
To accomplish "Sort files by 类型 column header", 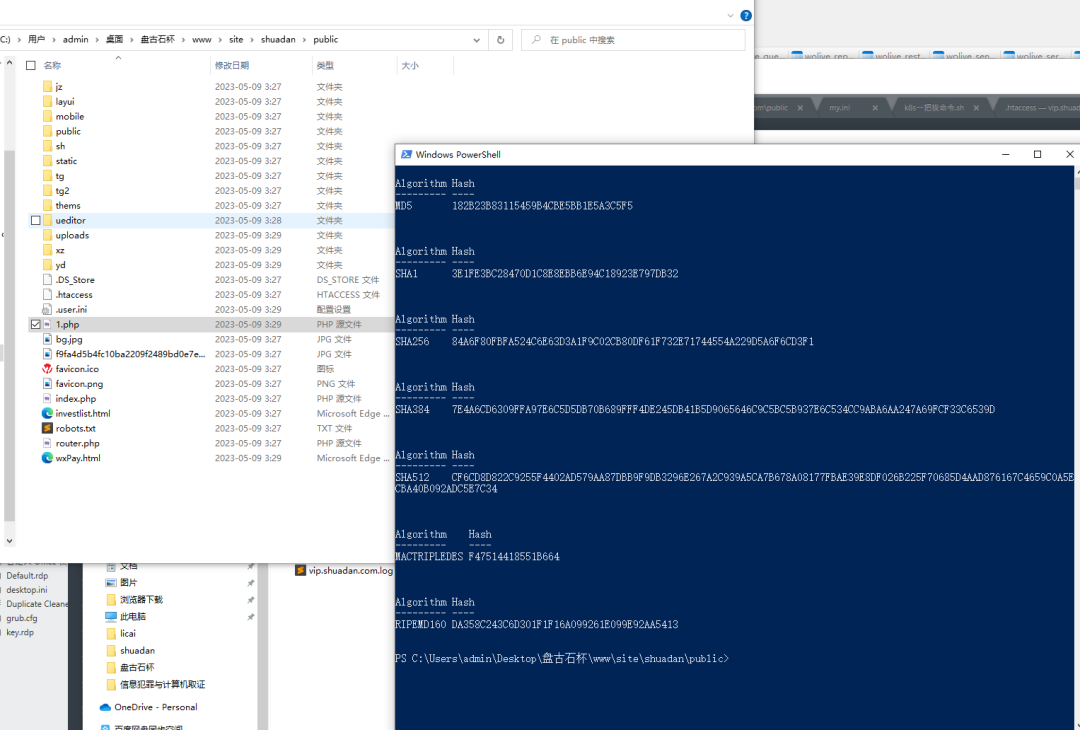I will click(325, 65).
